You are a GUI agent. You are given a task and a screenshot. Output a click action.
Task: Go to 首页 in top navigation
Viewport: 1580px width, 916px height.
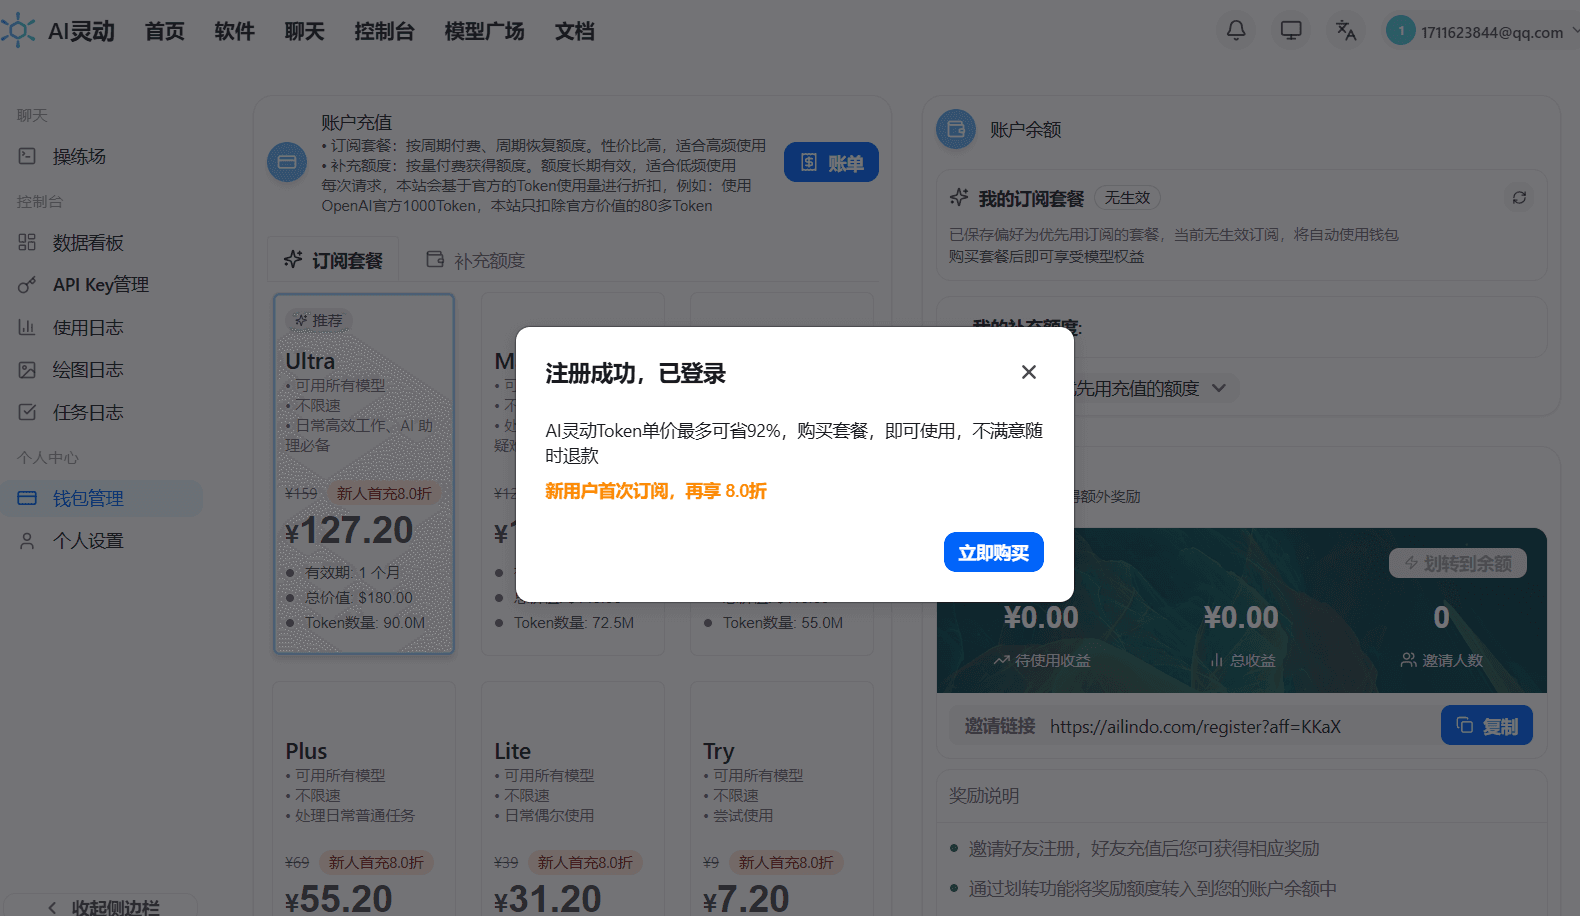click(x=165, y=32)
